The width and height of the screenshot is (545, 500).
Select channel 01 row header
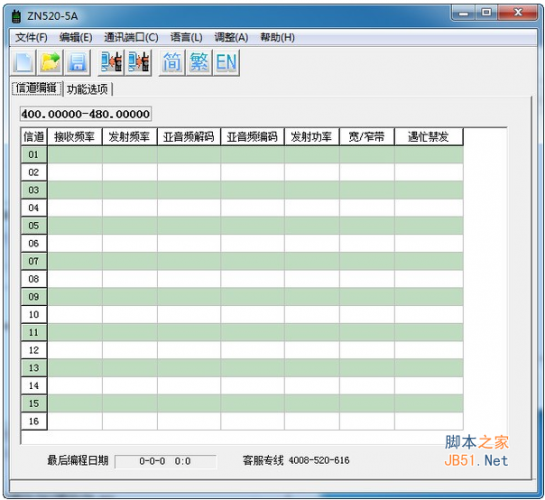[x=34, y=155]
